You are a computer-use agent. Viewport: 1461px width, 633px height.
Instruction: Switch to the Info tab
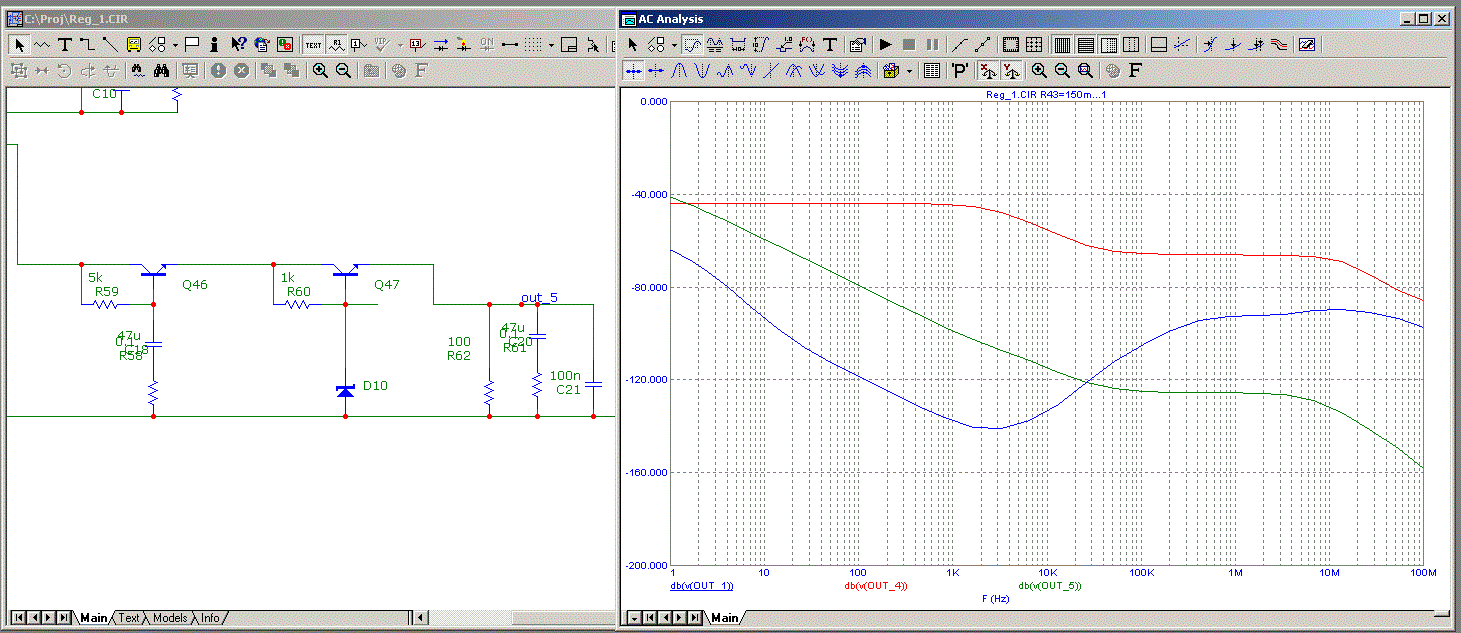210,618
